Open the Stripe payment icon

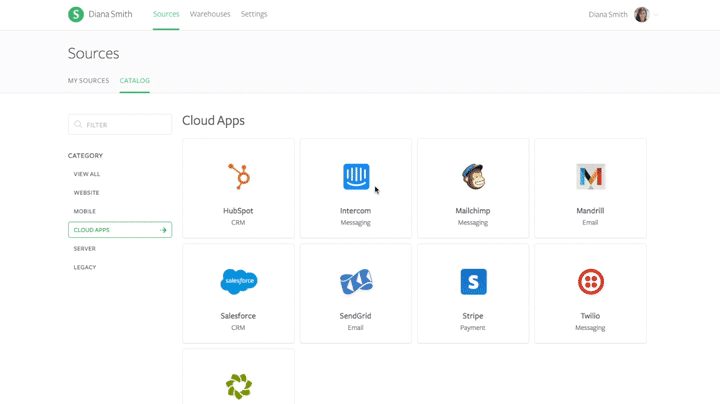tap(473, 282)
